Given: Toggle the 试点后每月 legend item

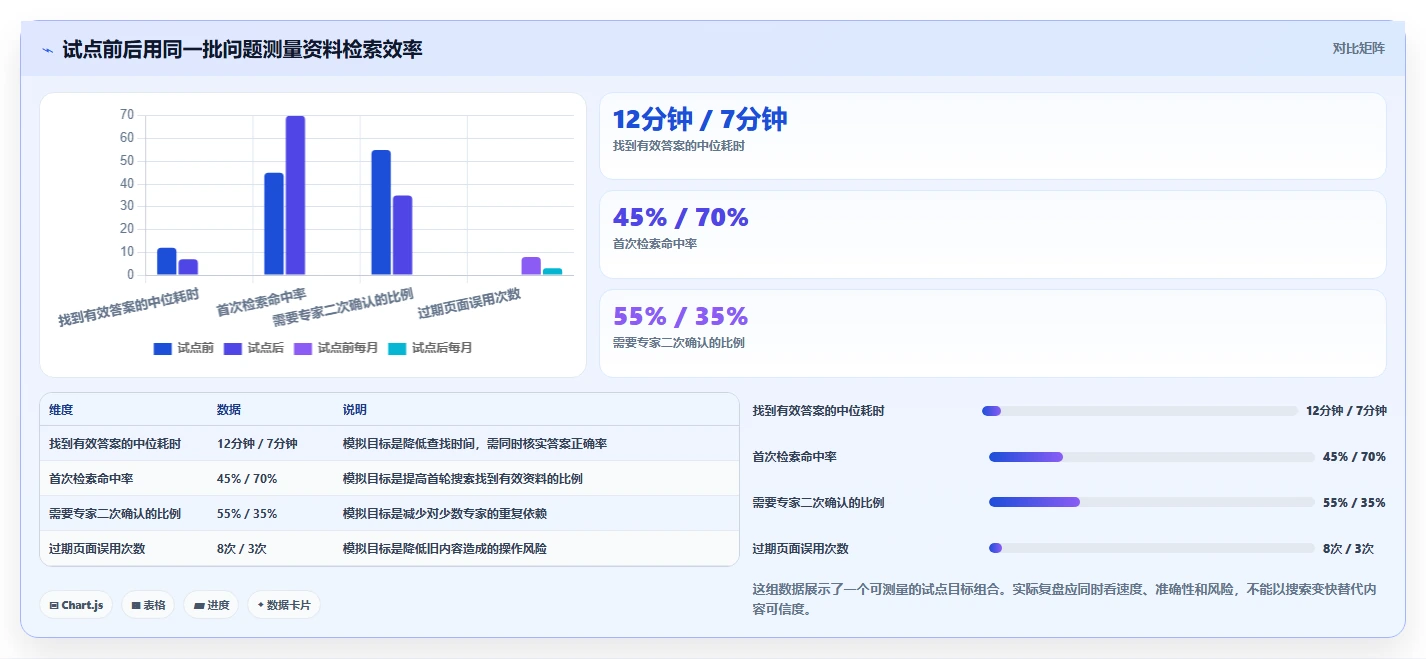Looking at the screenshot, I should 430,348.
